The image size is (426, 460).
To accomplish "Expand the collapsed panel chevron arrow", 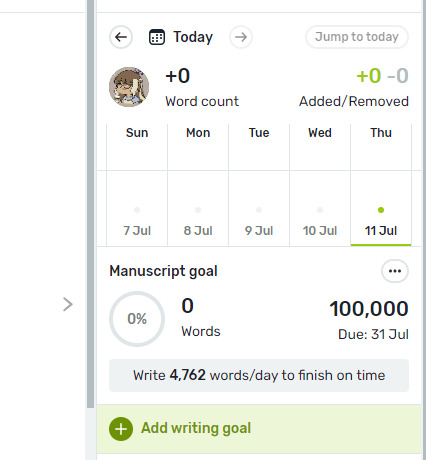I will coord(68,304).
